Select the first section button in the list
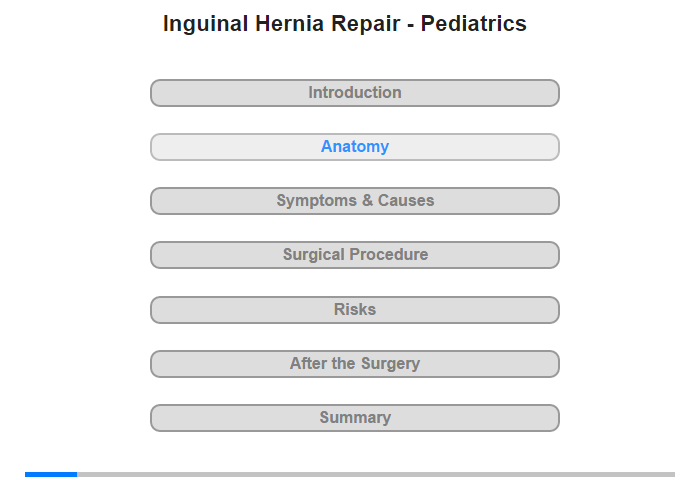This screenshot has height=480, width=700. [x=354, y=93]
